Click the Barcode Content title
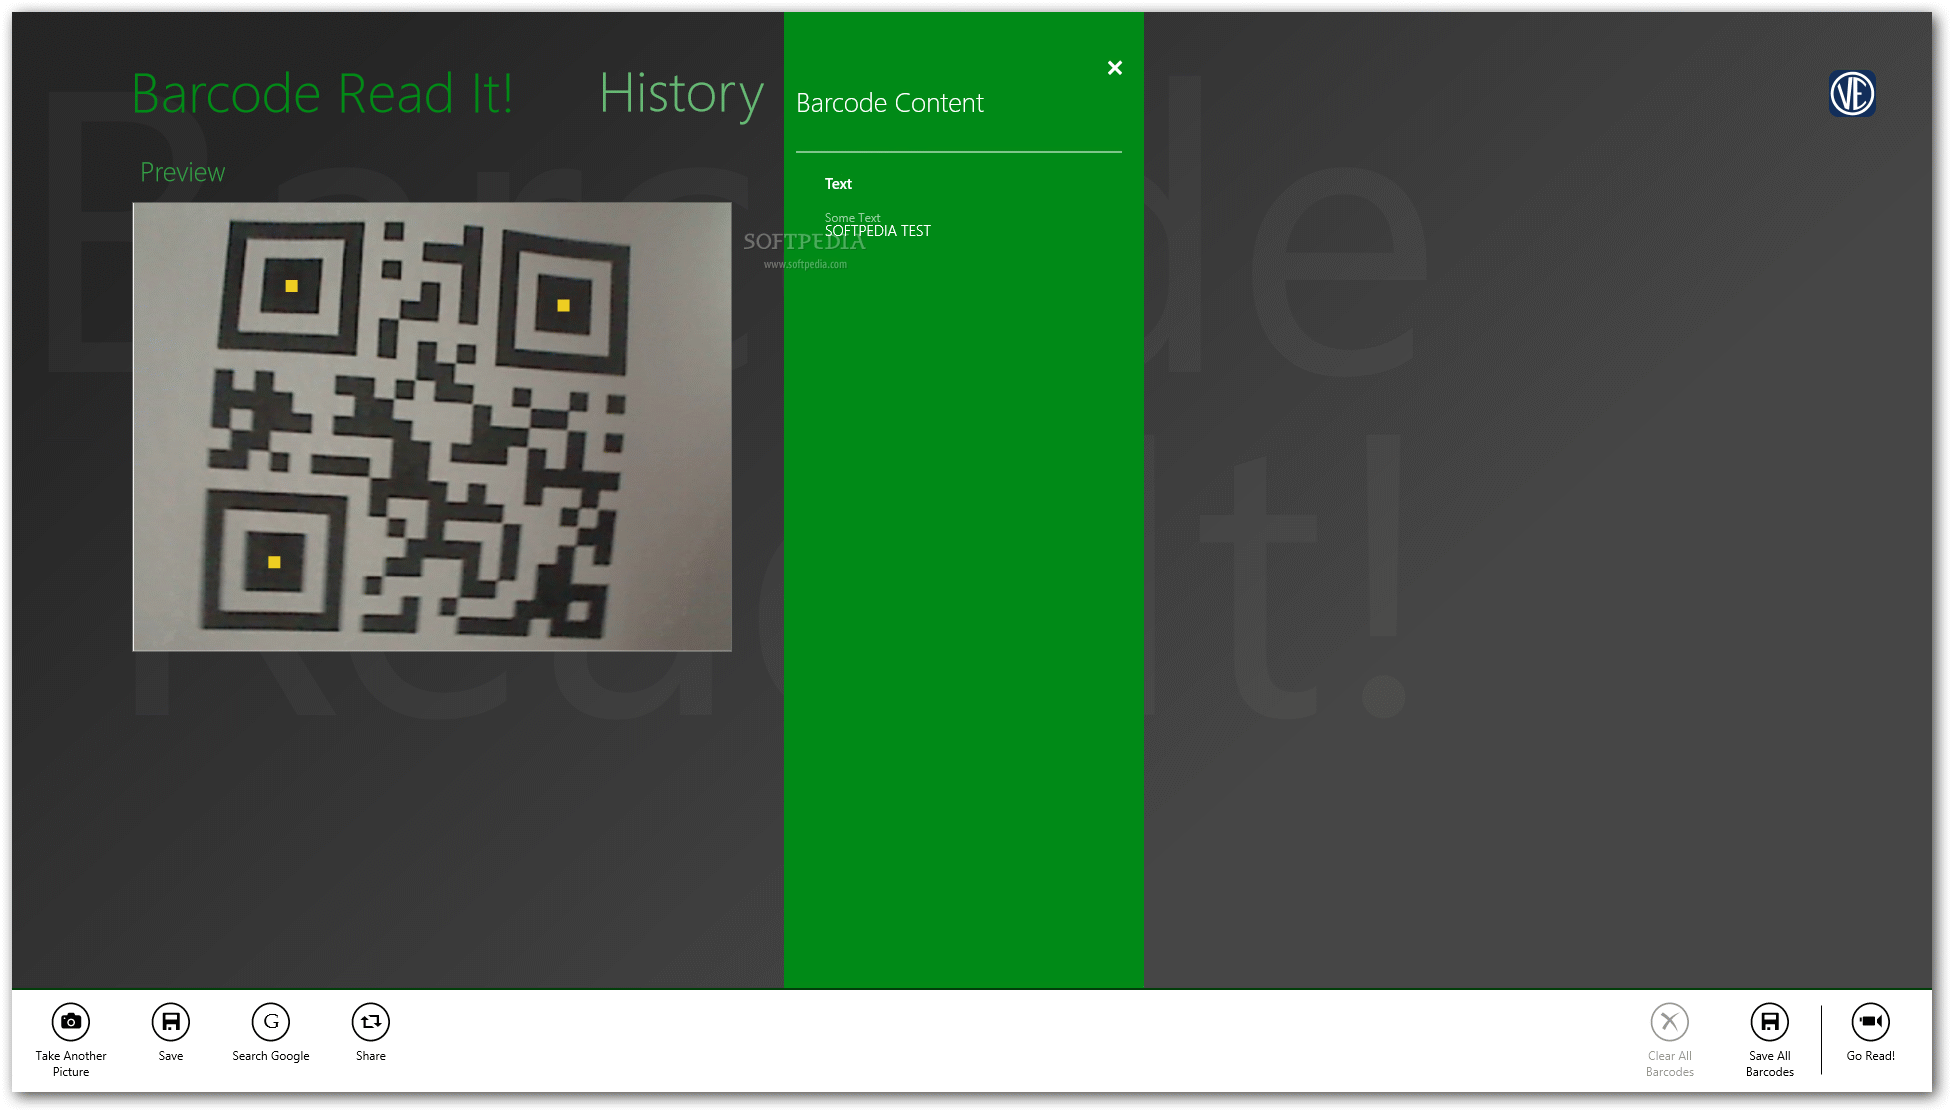Screen dimensions: 1952x1112 pyautogui.click(x=890, y=103)
